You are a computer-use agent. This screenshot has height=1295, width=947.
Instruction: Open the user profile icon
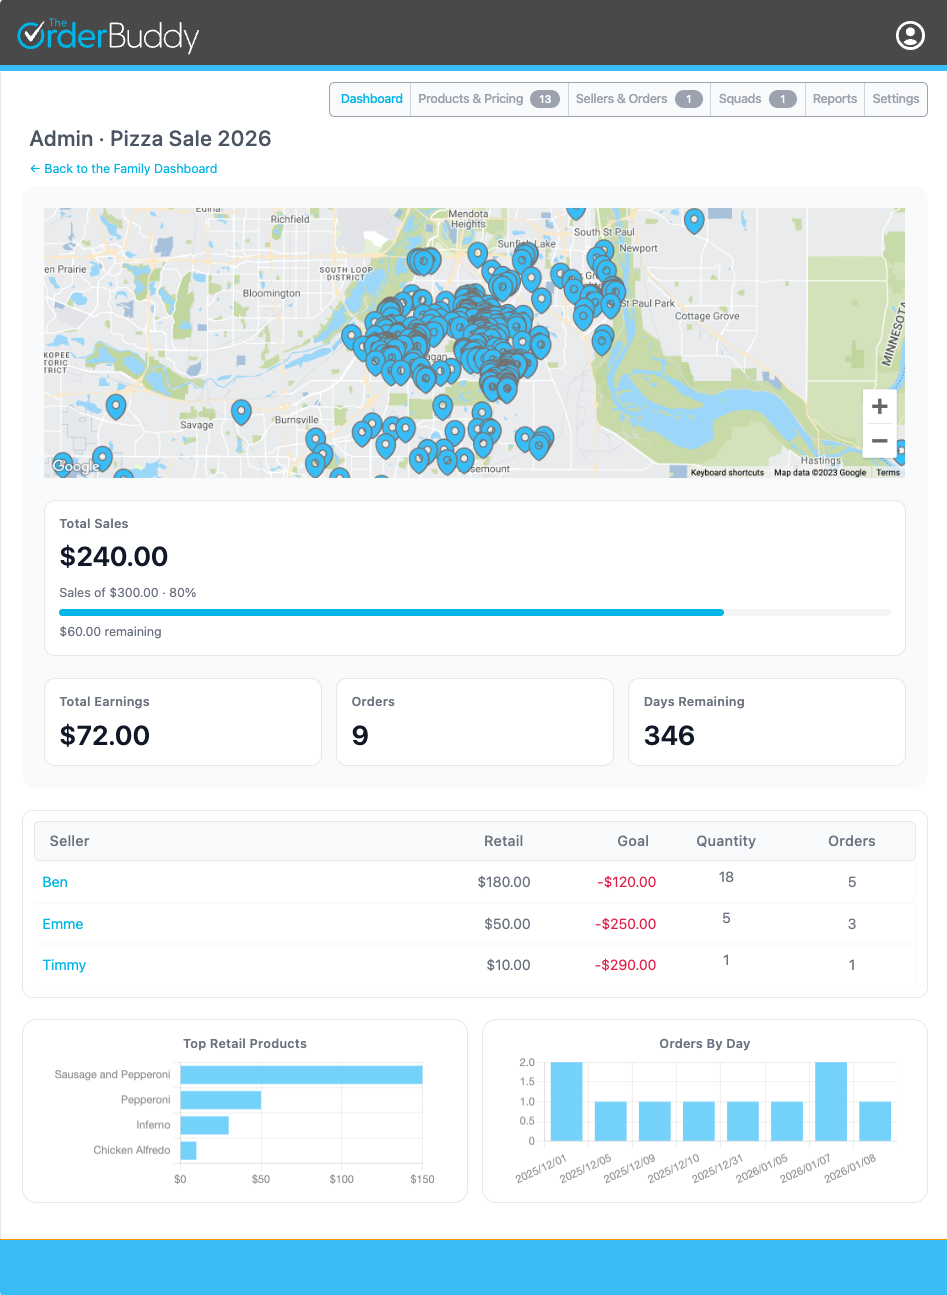coord(909,35)
